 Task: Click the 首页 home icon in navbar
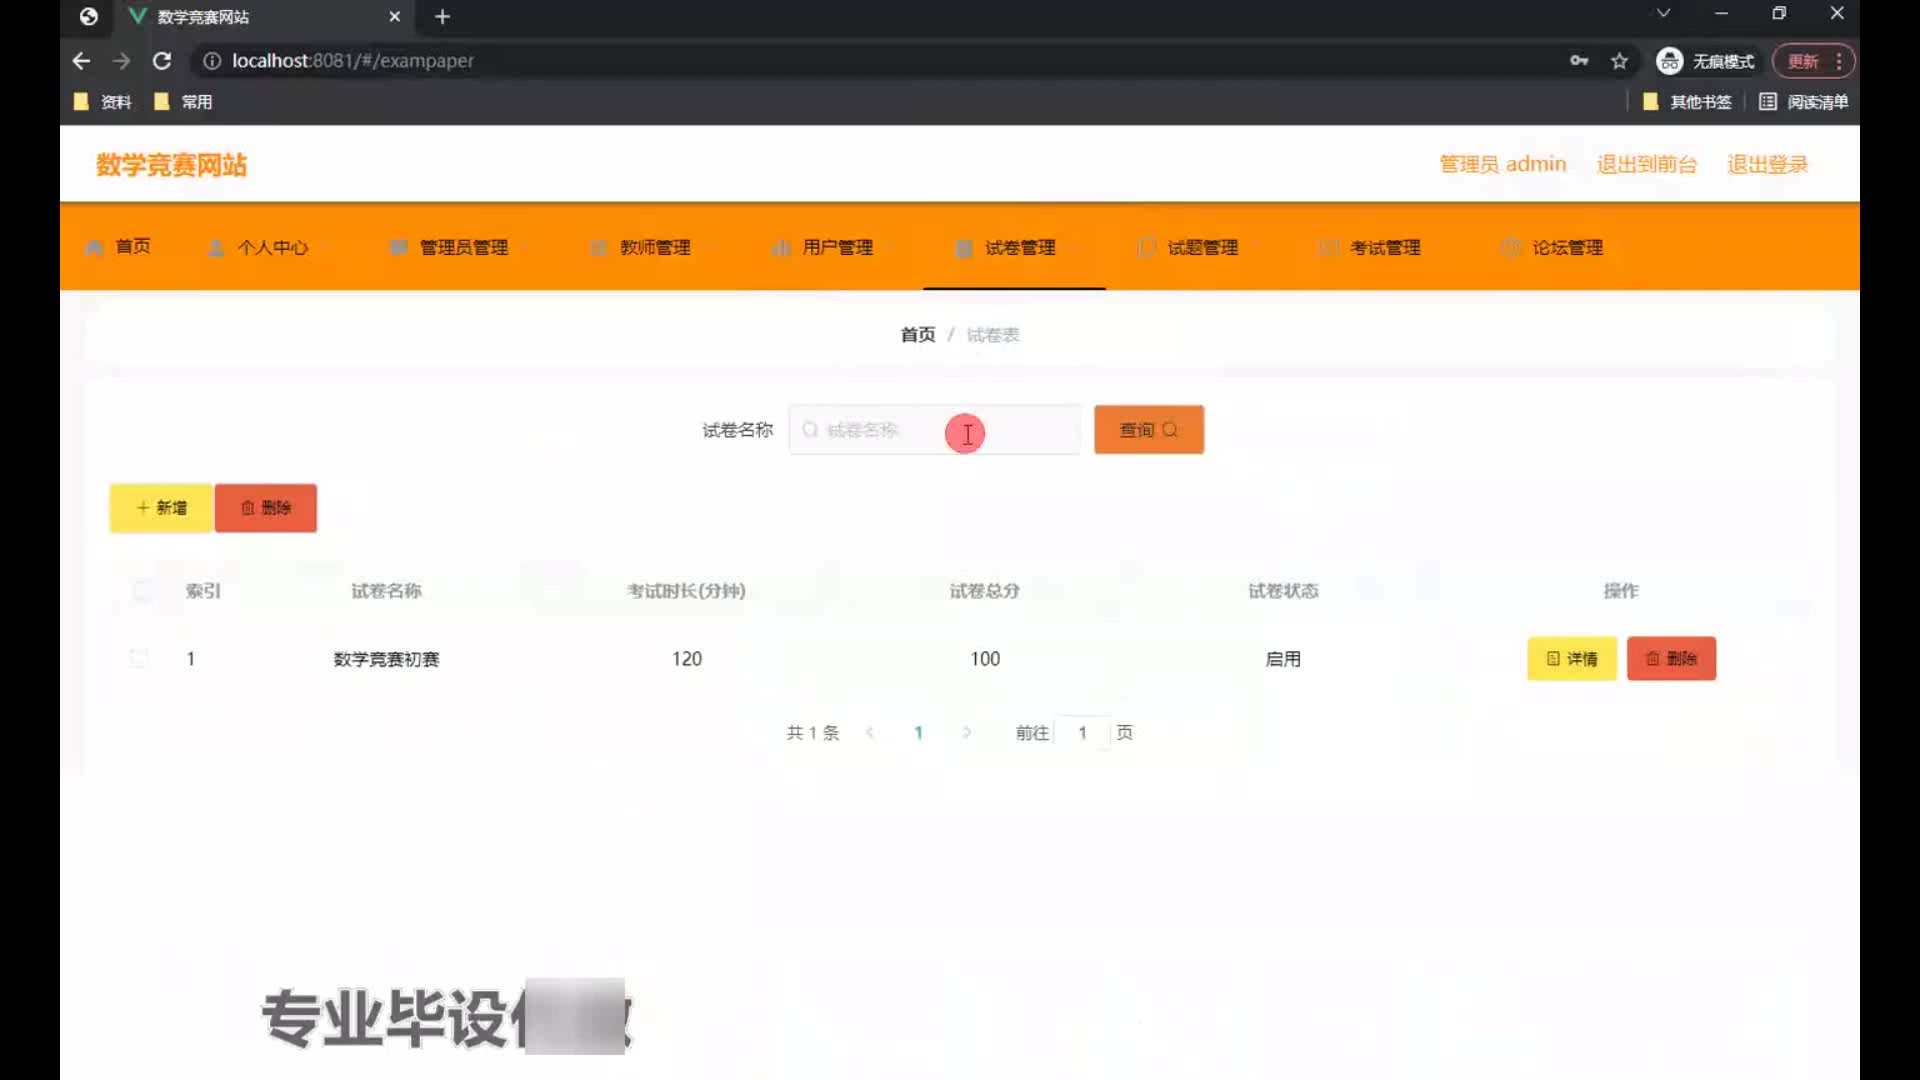click(94, 248)
